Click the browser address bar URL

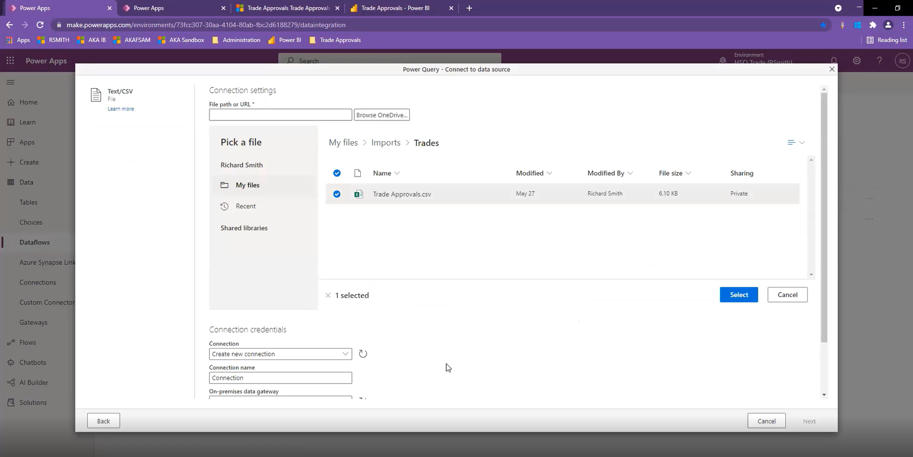(x=206, y=25)
